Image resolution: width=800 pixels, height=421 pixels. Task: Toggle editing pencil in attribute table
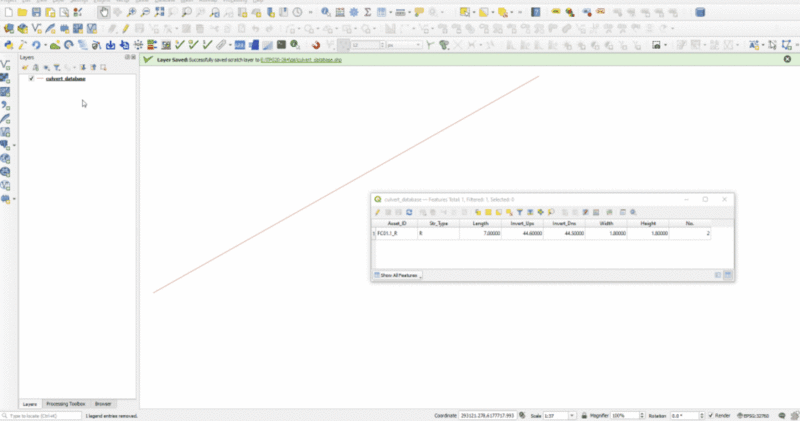coord(378,212)
